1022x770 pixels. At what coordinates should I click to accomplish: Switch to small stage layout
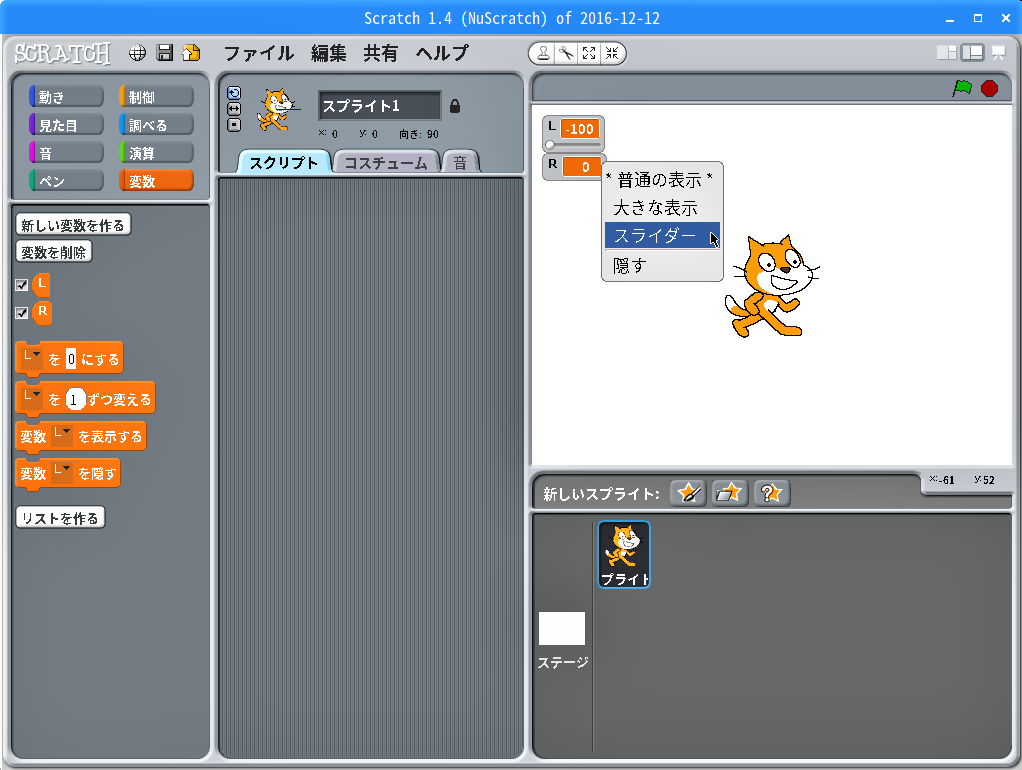click(946, 53)
